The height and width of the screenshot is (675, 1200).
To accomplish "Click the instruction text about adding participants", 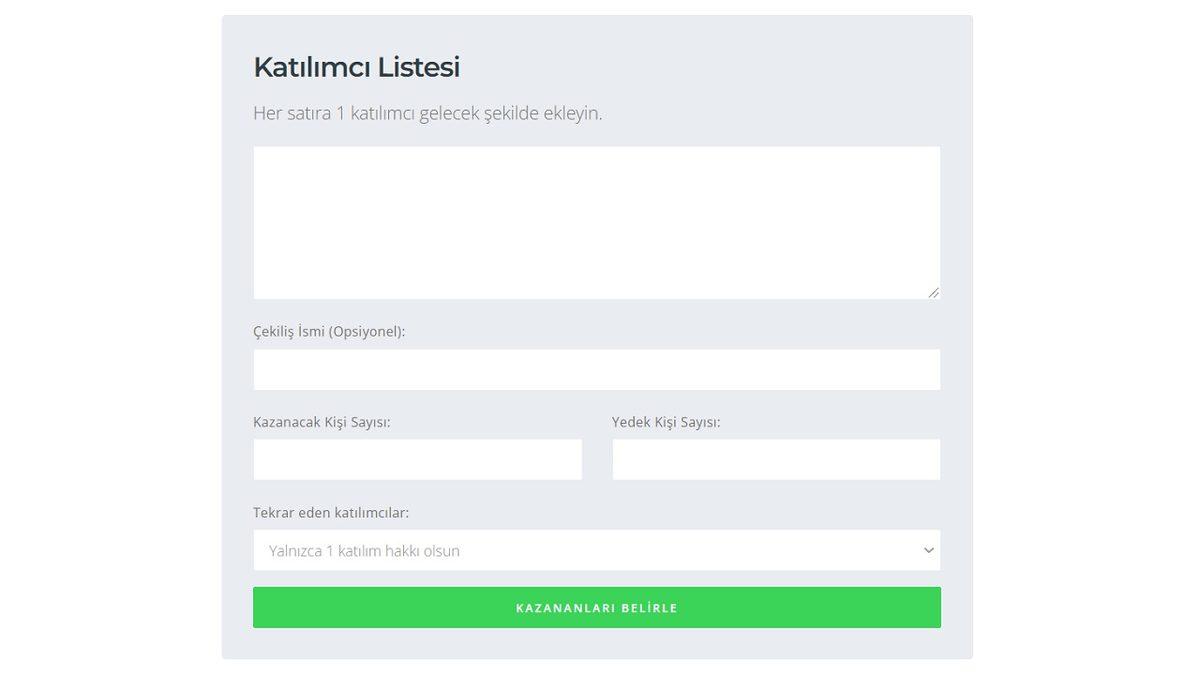I will [x=428, y=111].
